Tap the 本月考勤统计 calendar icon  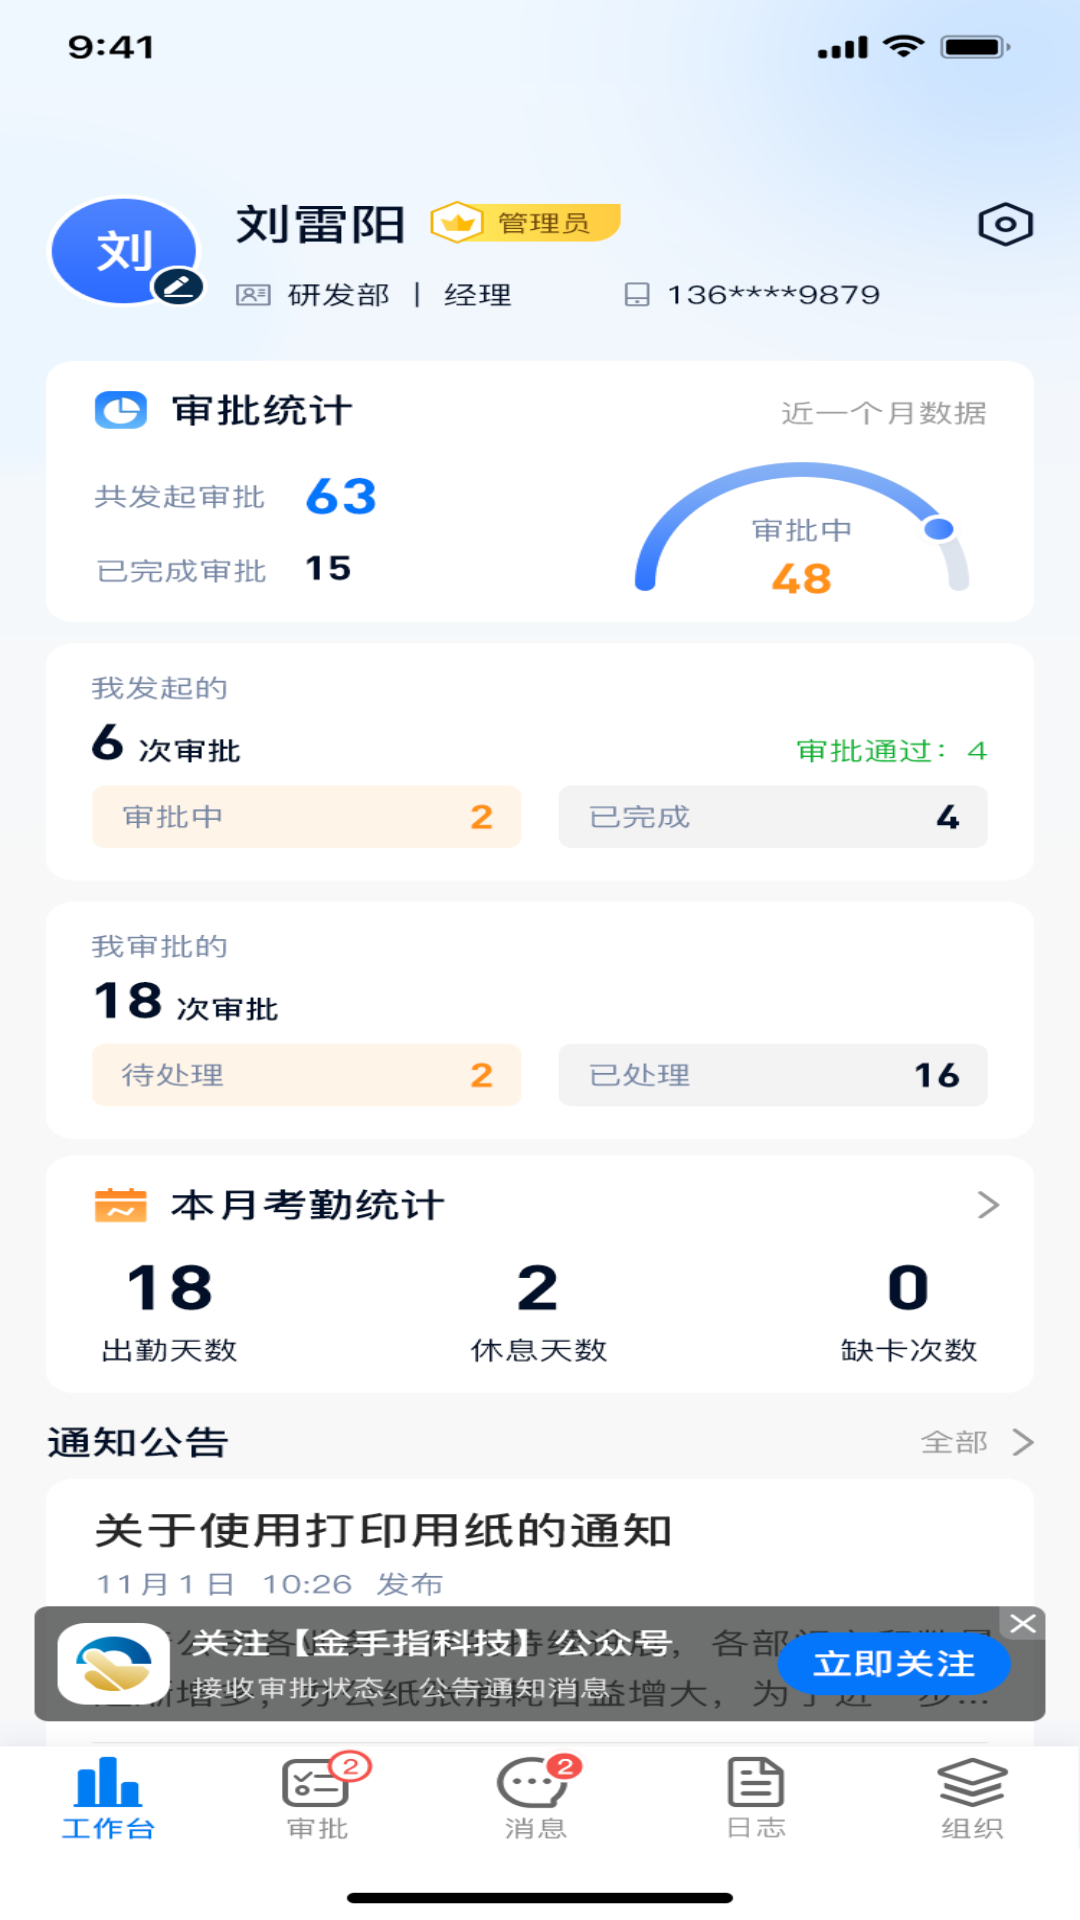pos(120,1205)
